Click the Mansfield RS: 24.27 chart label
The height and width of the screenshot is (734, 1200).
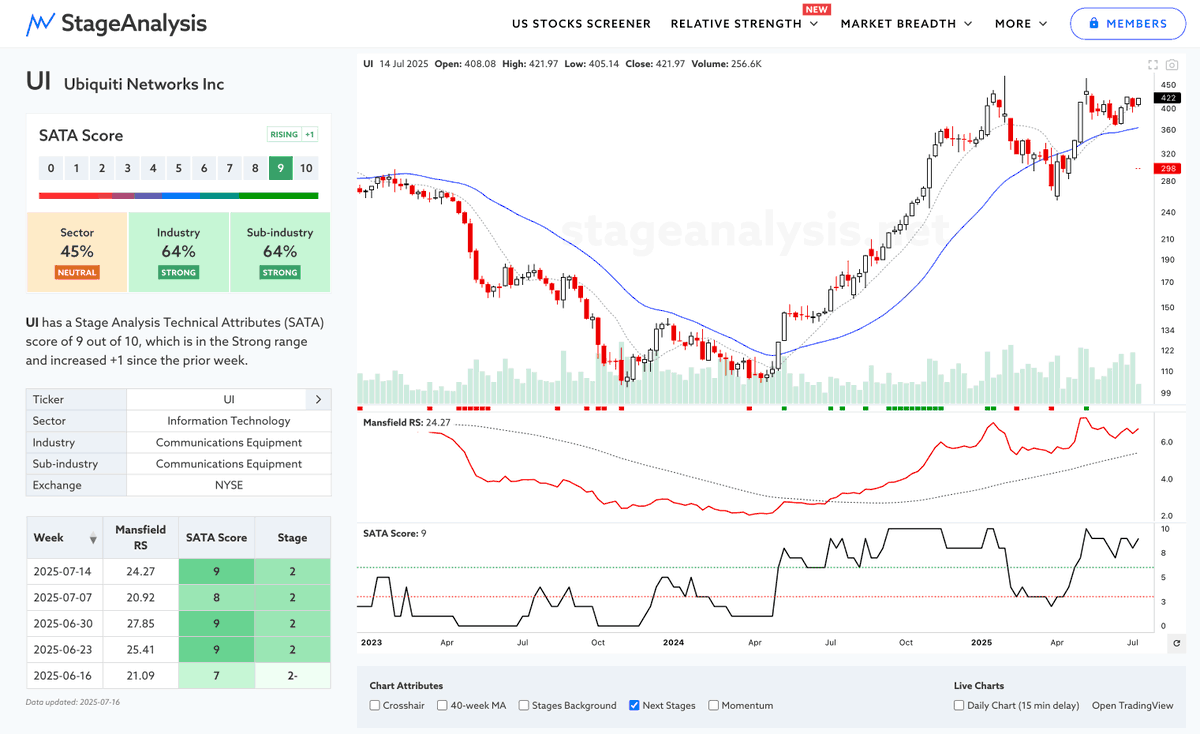[x=409, y=423]
